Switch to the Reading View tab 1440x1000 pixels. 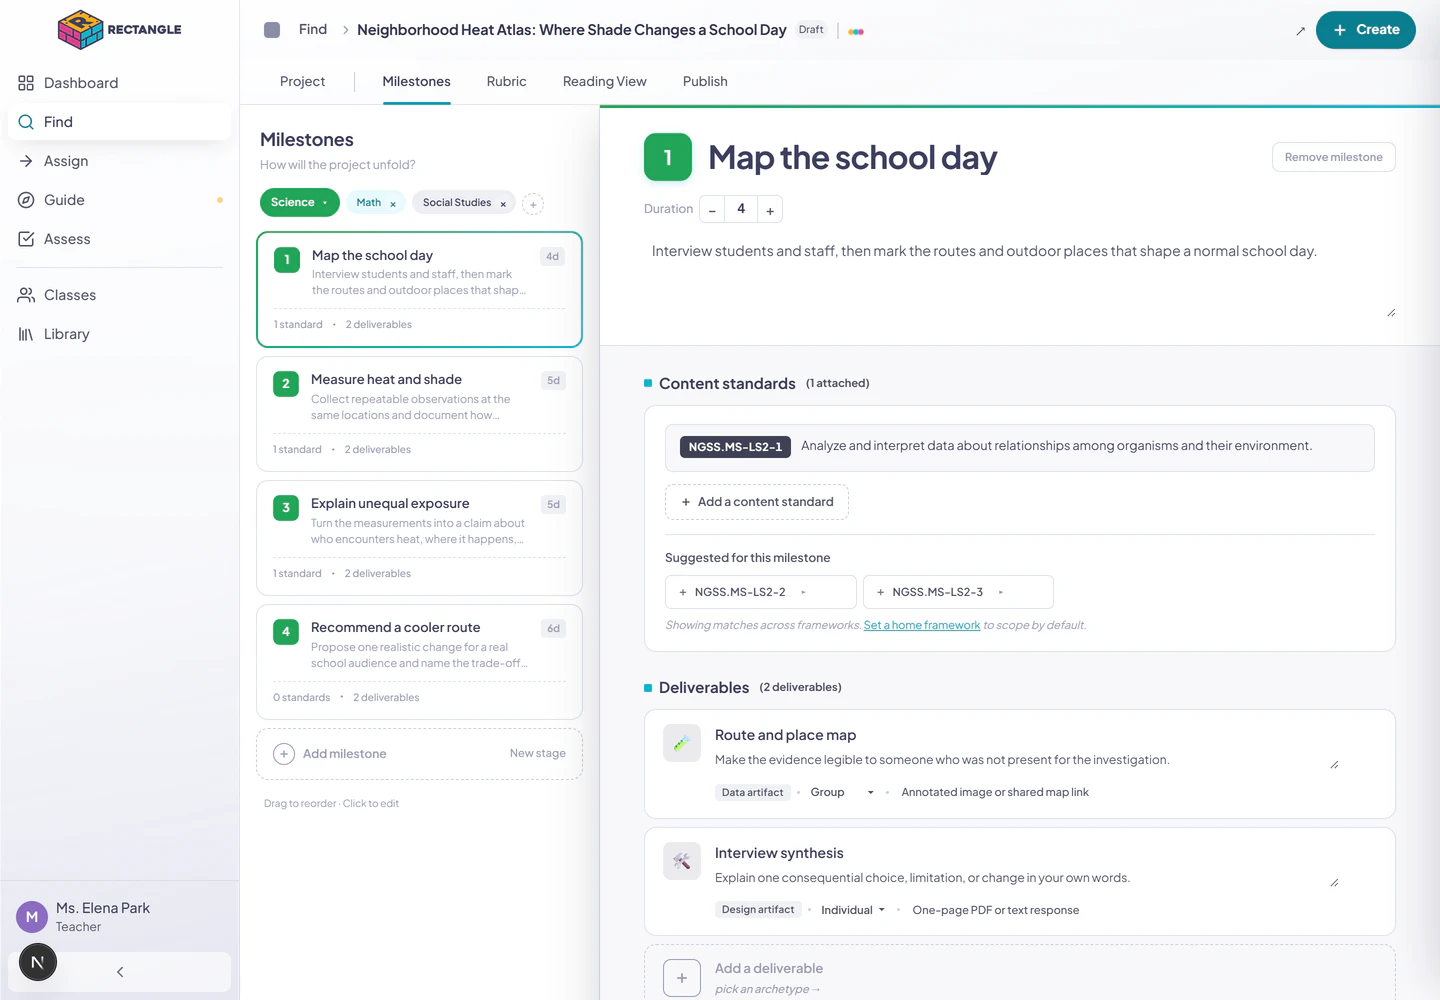(604, 81)
